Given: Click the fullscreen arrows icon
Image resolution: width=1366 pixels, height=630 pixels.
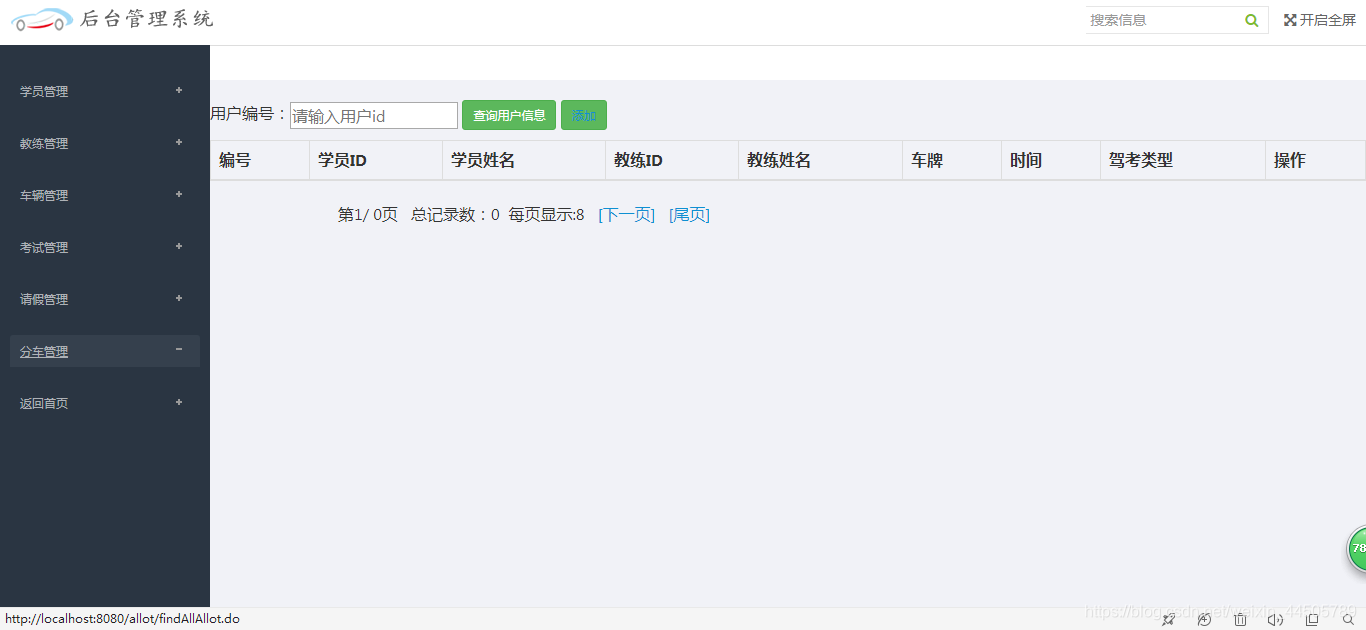Looking at the screenshot, I should [1290, 20].
